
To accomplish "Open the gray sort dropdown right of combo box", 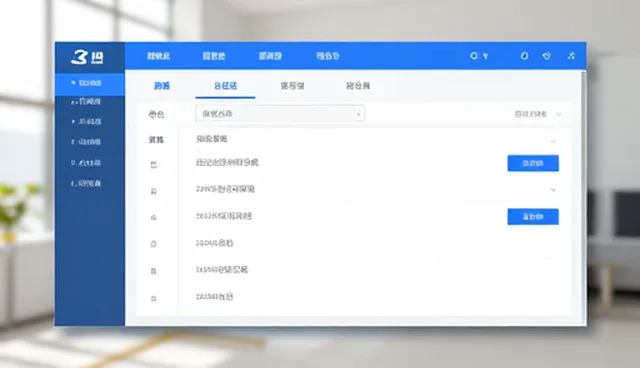I will click(x=538, y=114).
